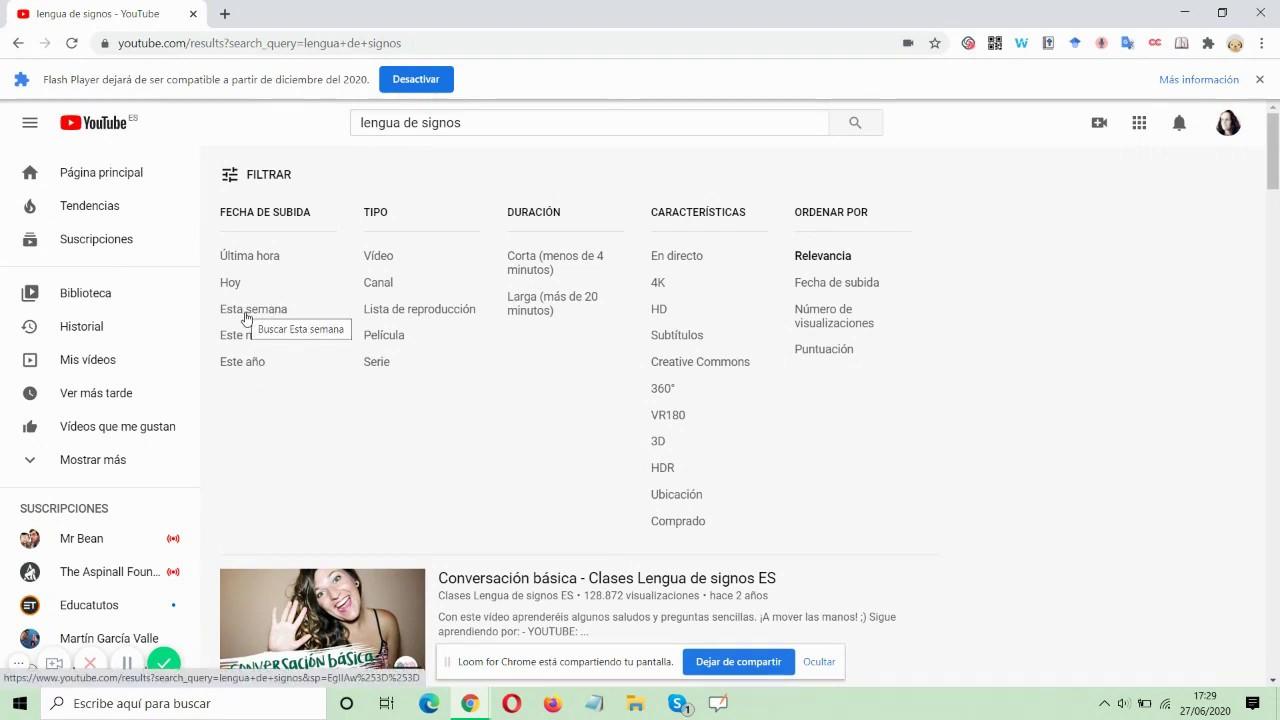Finish recording with the green checkmark

coord(163,663)
